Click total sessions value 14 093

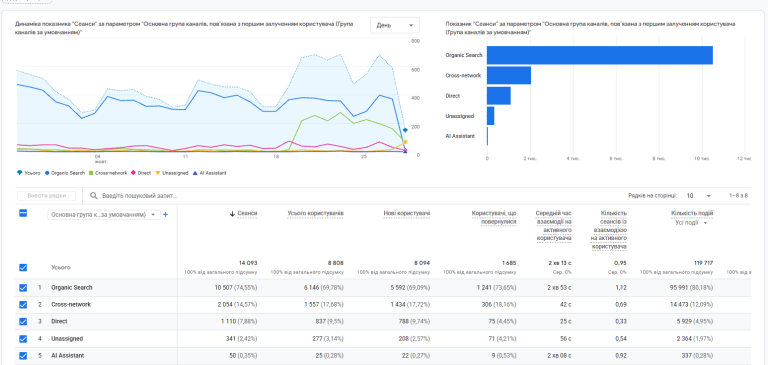(x=248, y=263)
